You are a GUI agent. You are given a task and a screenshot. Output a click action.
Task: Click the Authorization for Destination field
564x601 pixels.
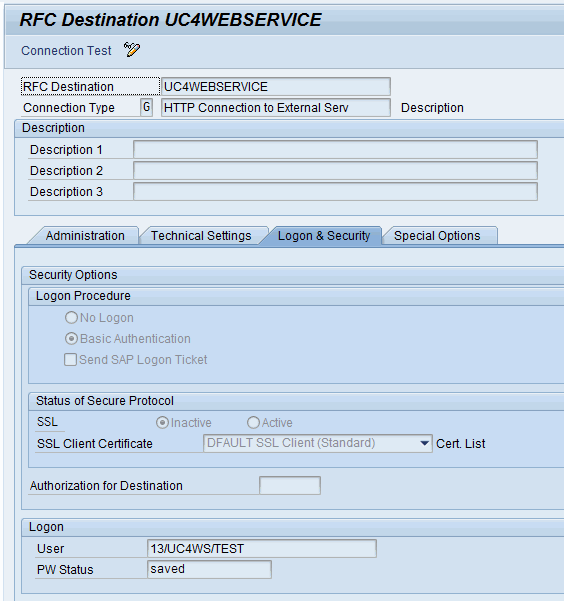290,485
